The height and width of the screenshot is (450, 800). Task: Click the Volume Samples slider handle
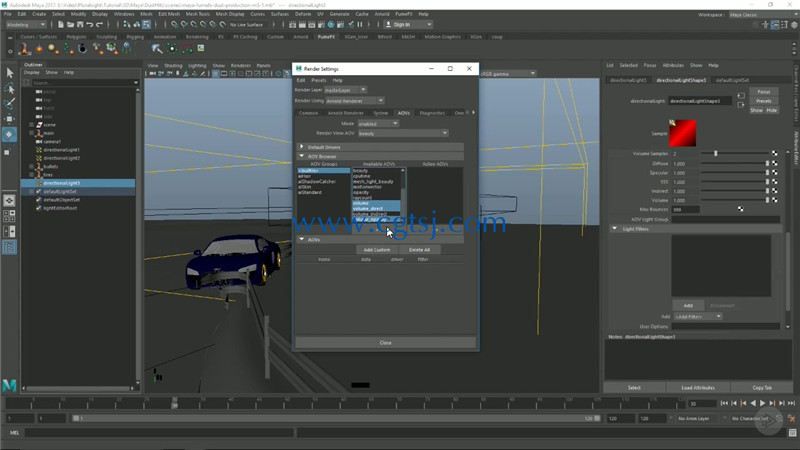tap(715, 153)
